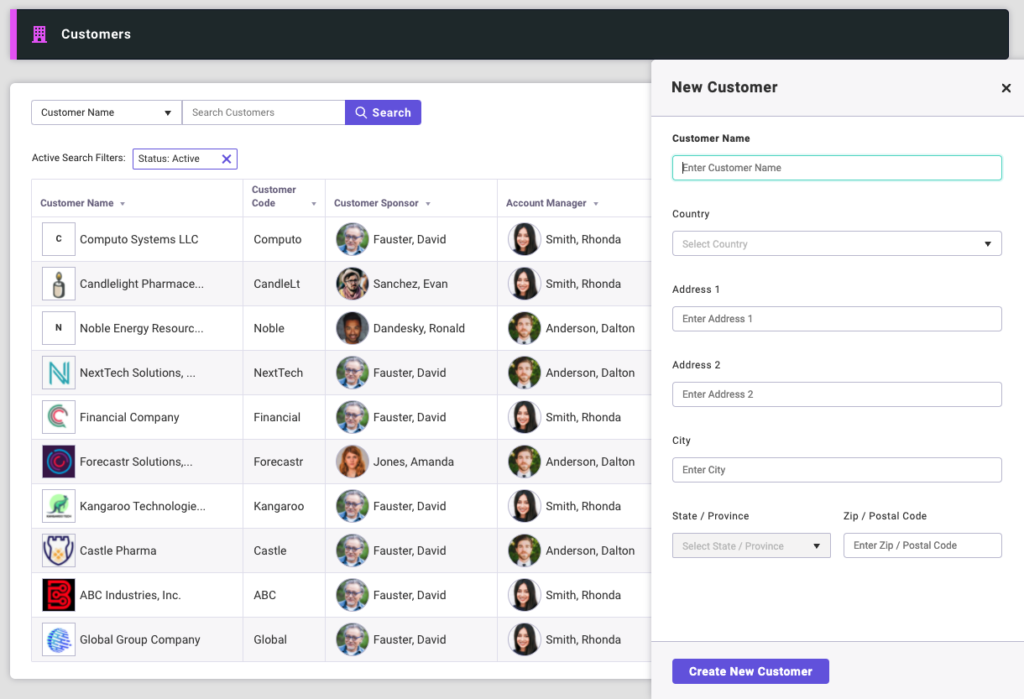Click the Castle Pharma logo icon

(58, 550)
